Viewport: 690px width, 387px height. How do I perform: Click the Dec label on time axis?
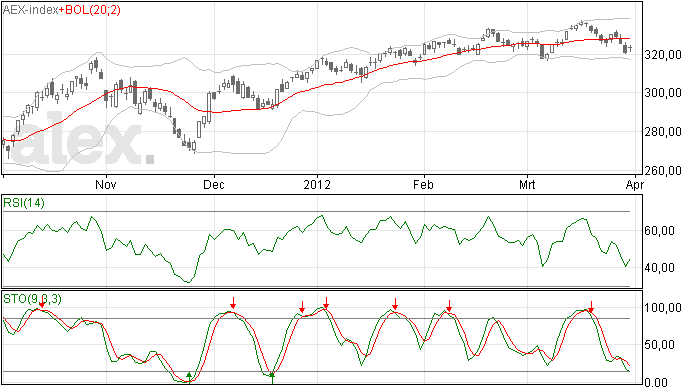point(213,184)
